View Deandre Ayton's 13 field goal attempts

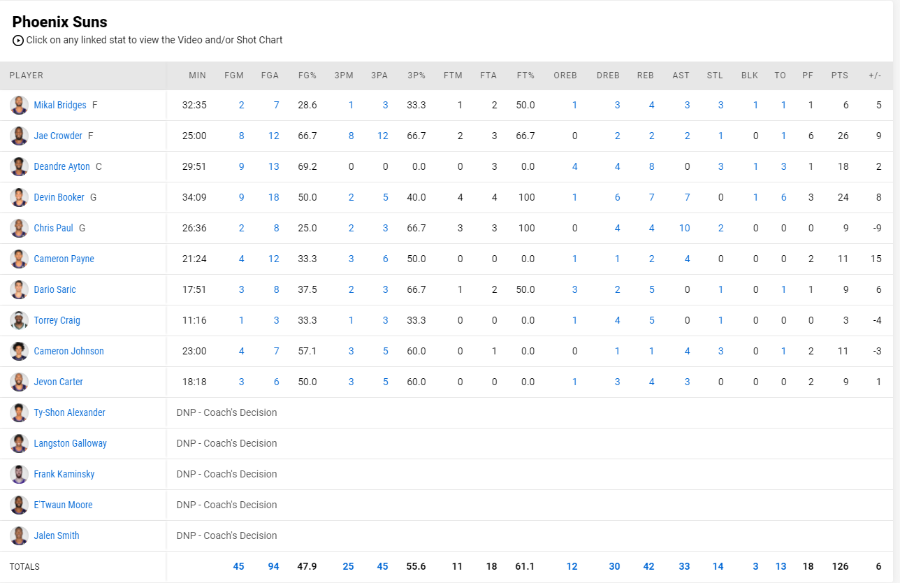pos(274,166)
